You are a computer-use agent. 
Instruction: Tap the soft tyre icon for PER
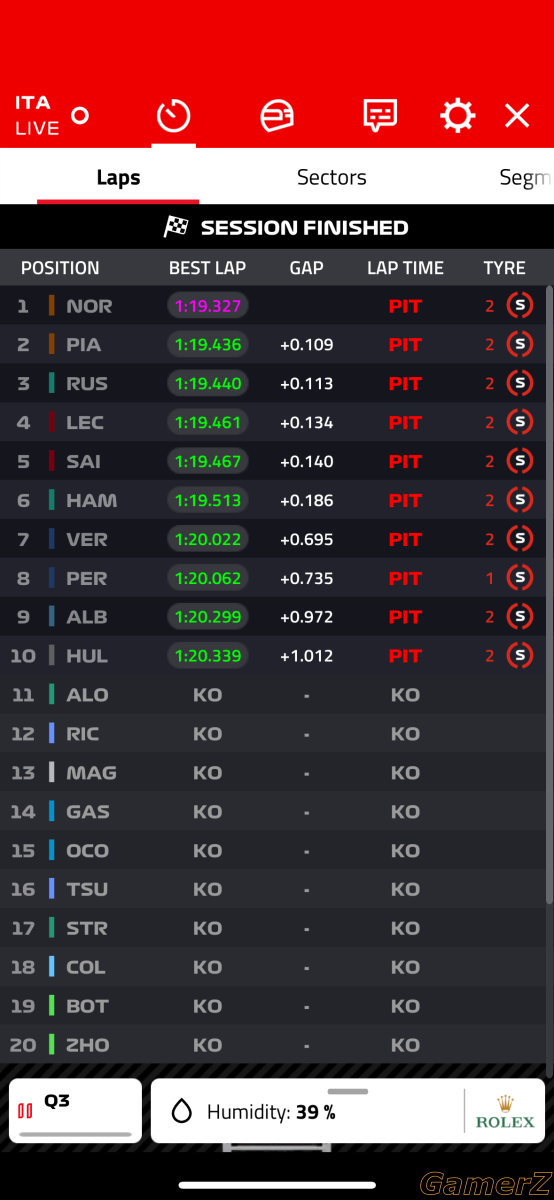(x=519, y=577)
